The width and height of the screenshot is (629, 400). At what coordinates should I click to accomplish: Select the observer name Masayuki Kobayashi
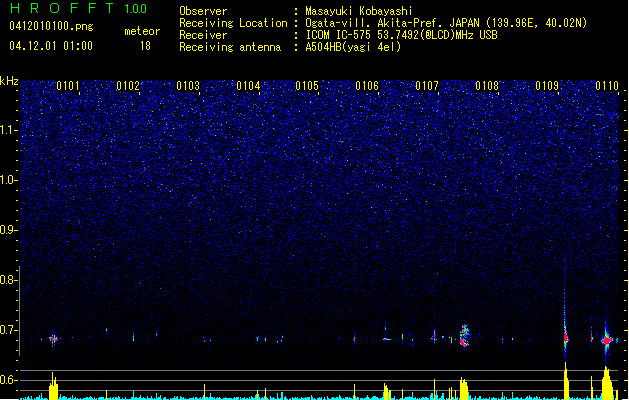click(x=359, y=11)
